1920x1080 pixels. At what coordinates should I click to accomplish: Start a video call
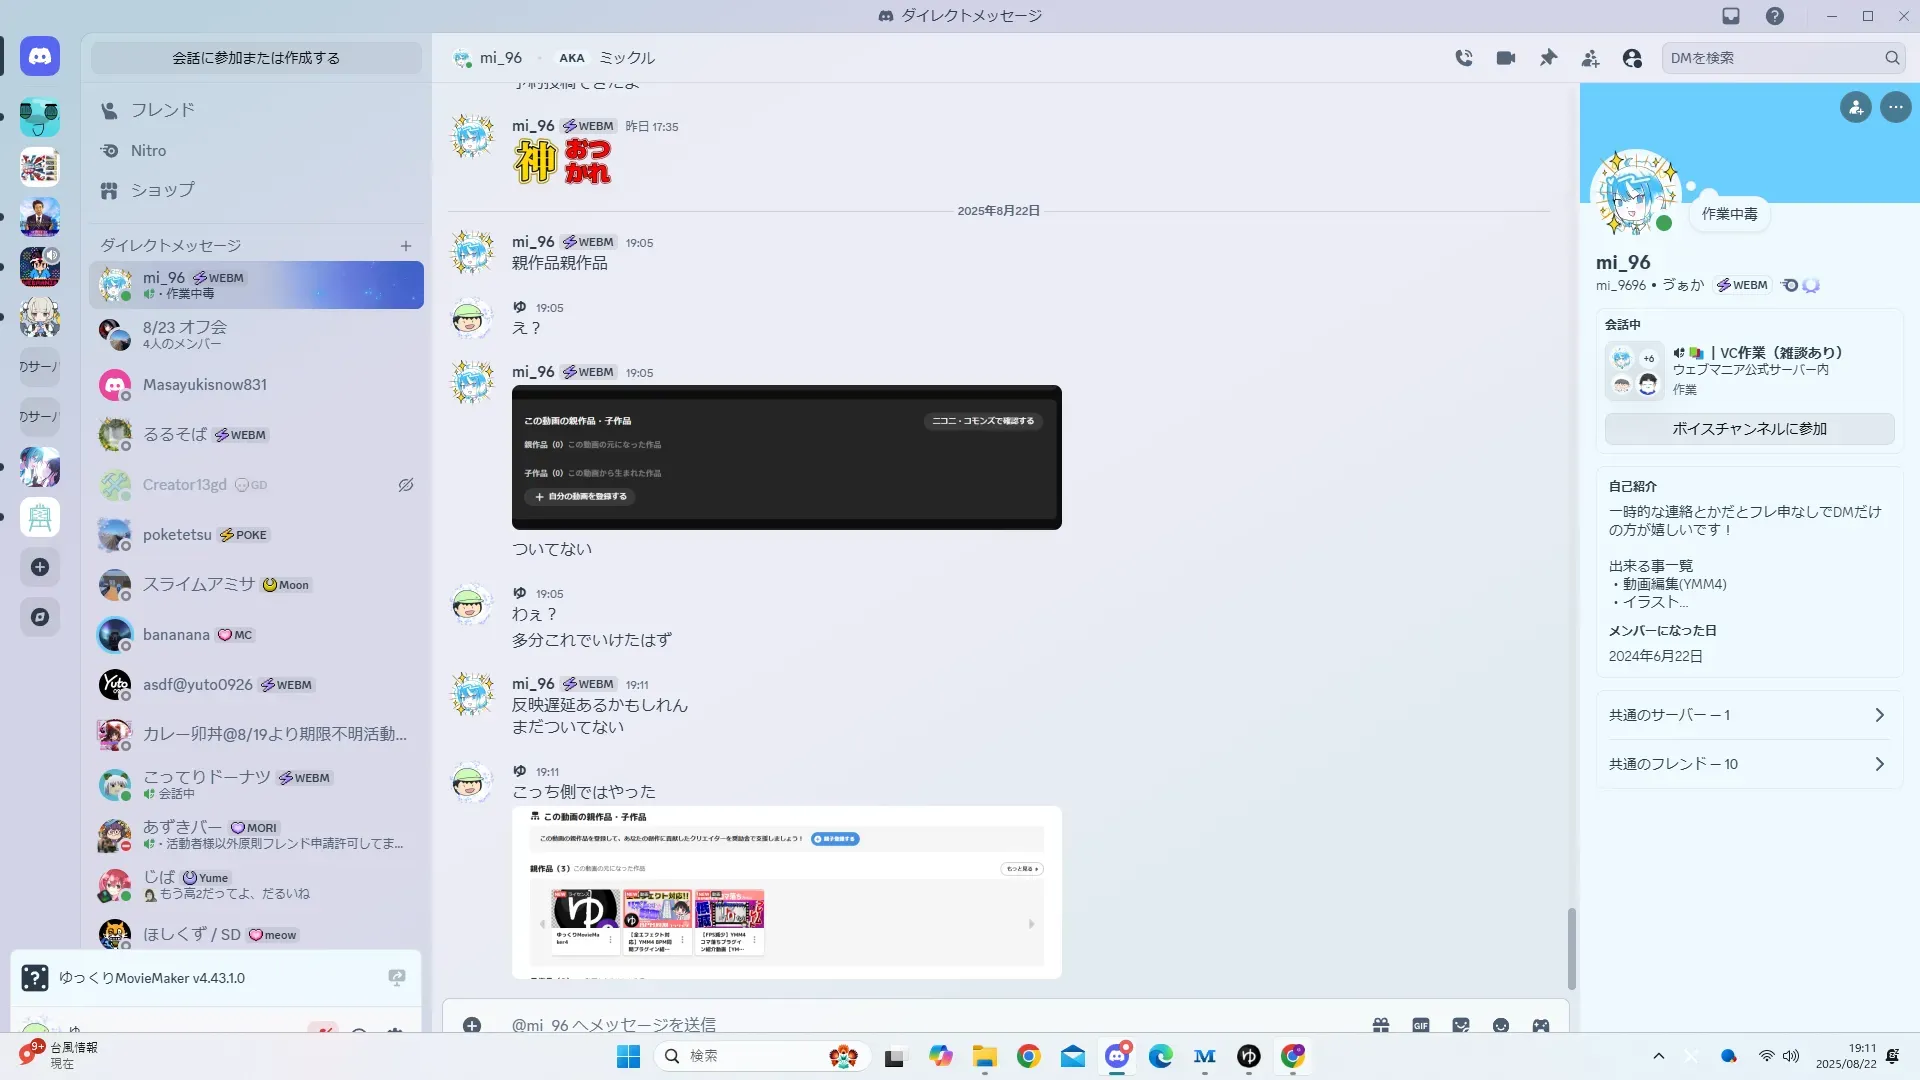click(x=1506, y=58)
